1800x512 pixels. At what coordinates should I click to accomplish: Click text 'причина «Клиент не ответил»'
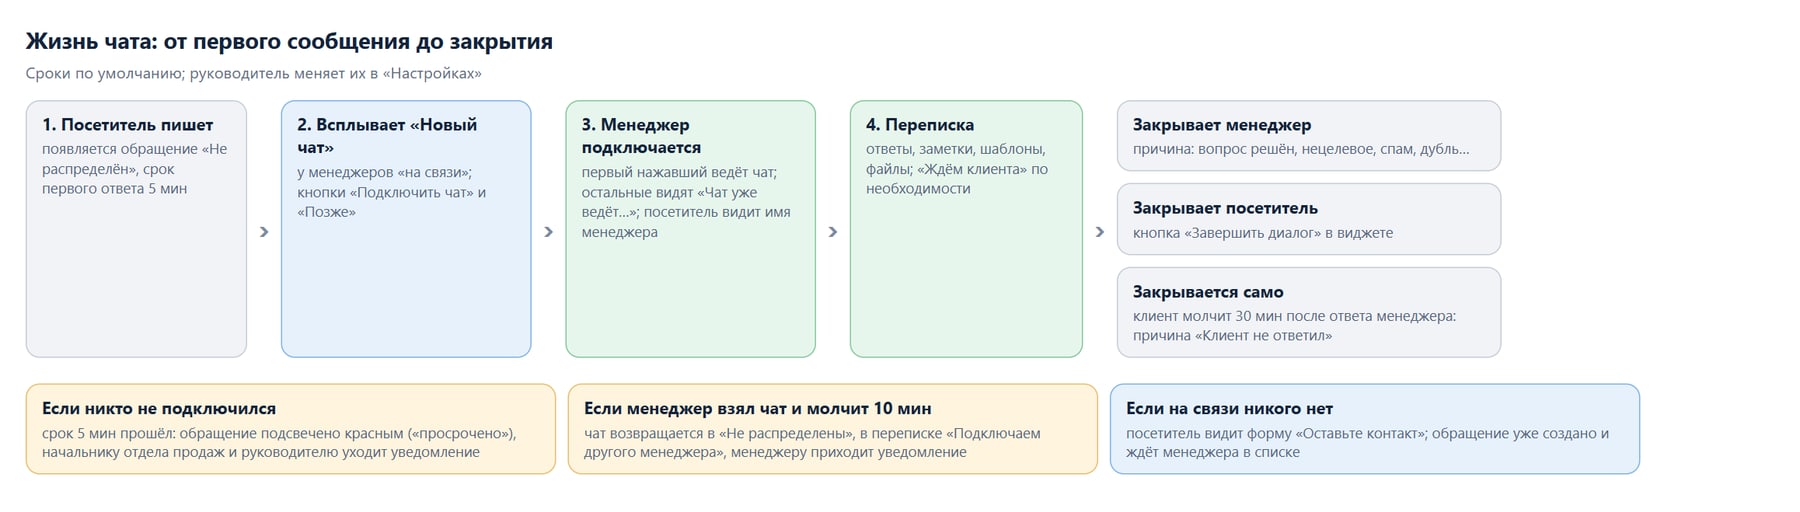pos(1232,336)
